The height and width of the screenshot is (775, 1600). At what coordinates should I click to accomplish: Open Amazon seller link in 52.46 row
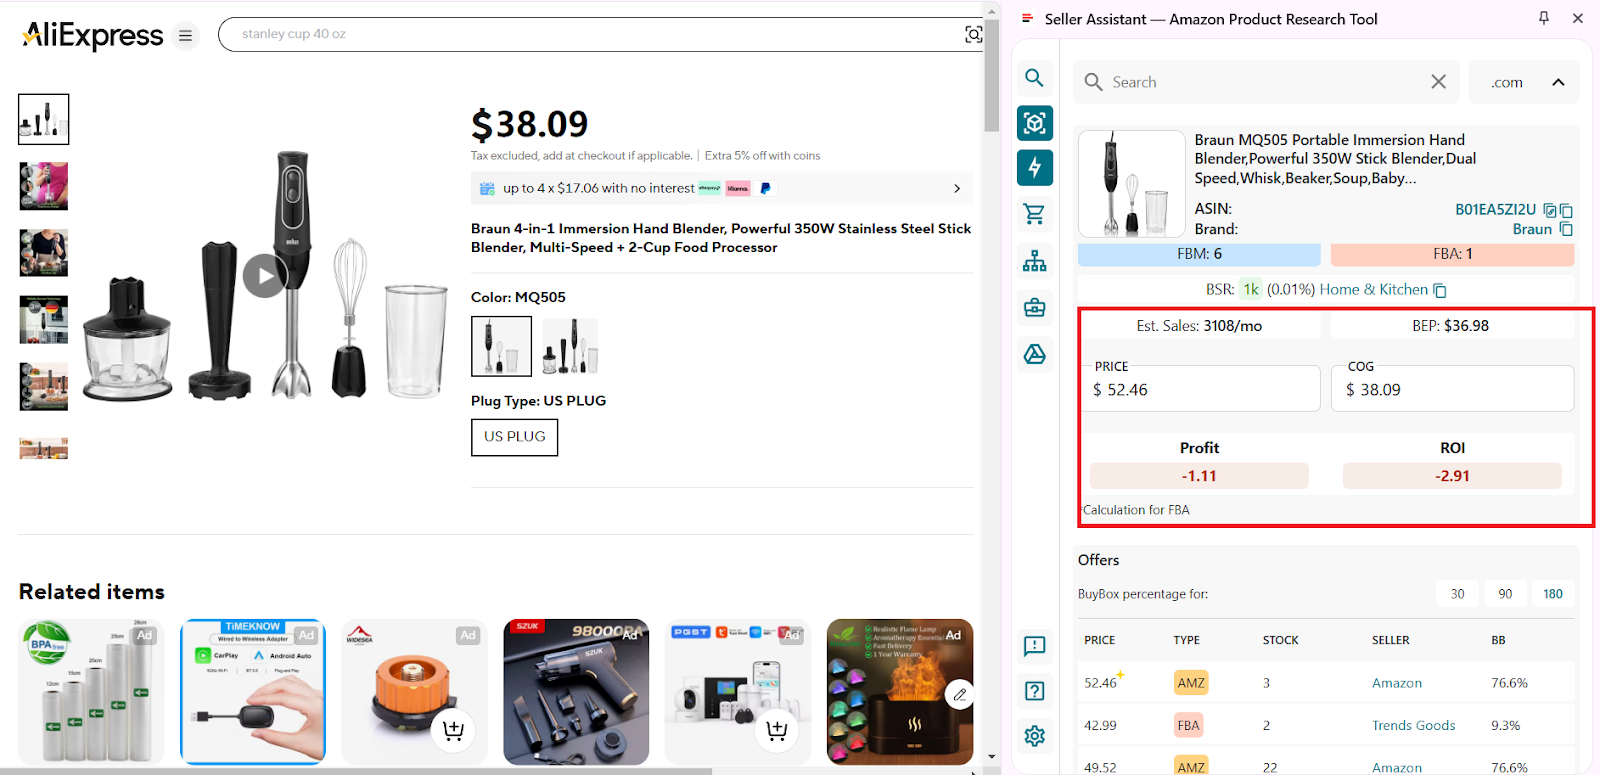[x=1396, y=683]
